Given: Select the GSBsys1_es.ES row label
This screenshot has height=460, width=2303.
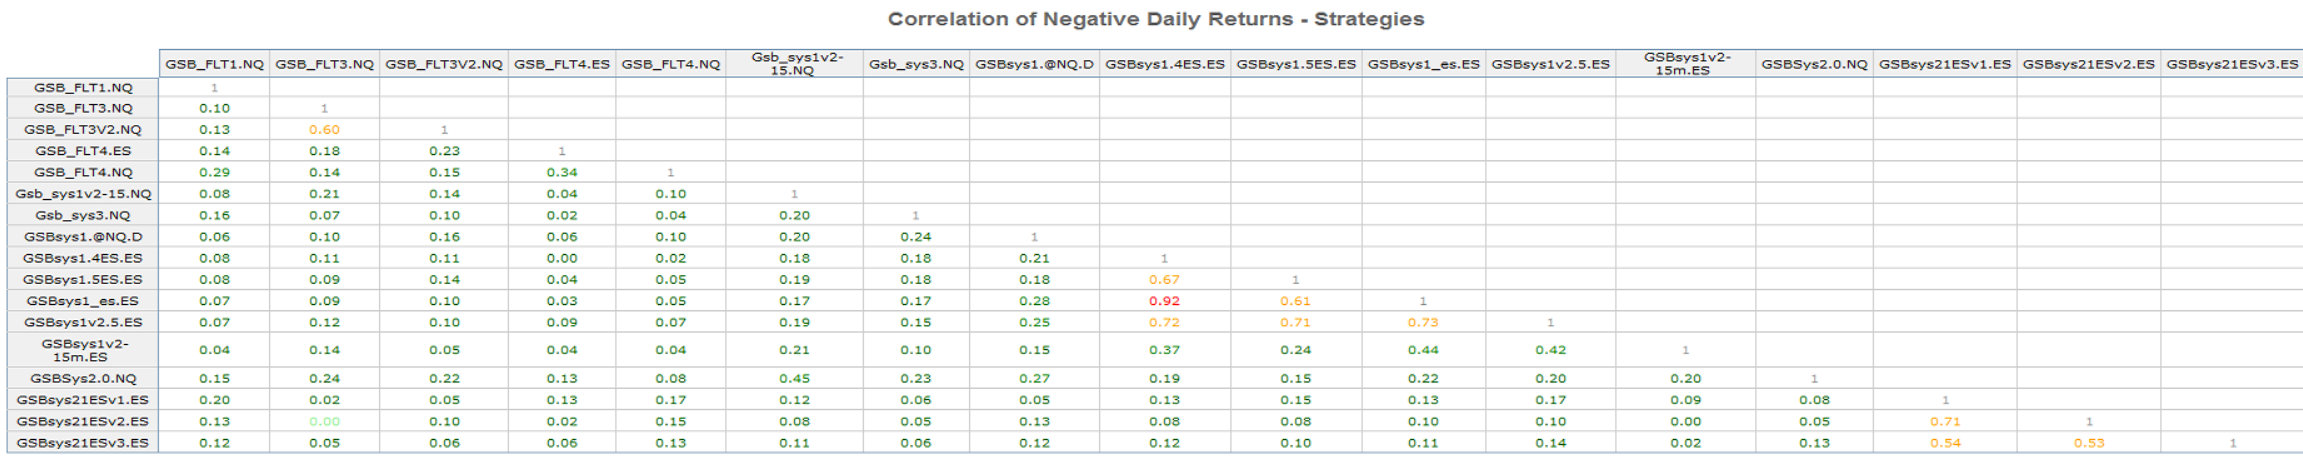Looking at the screenshot, I should point(83,301).
